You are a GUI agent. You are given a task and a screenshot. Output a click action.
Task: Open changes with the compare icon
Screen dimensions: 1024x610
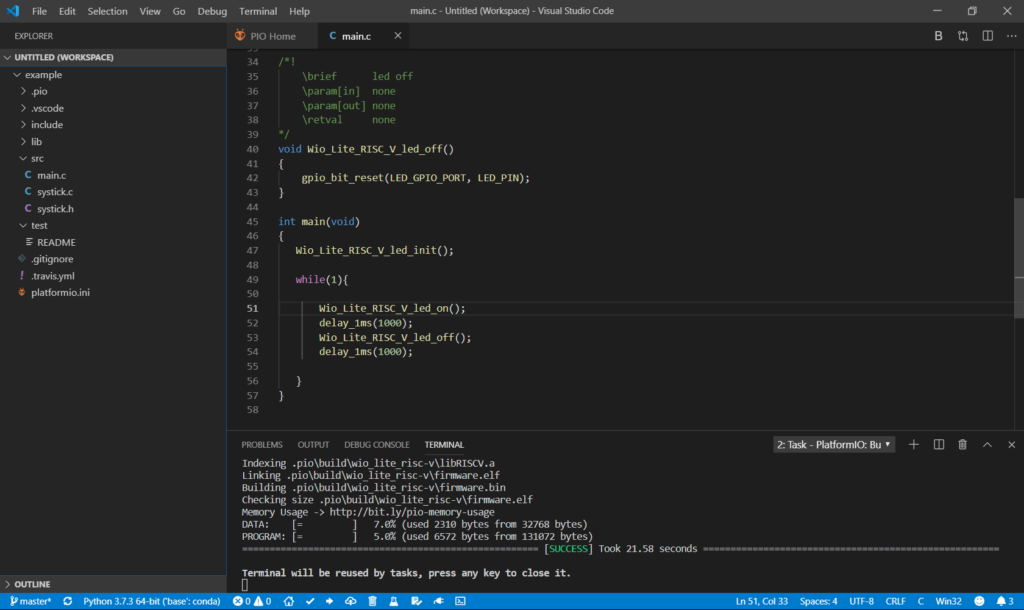(x=962, y=36)
